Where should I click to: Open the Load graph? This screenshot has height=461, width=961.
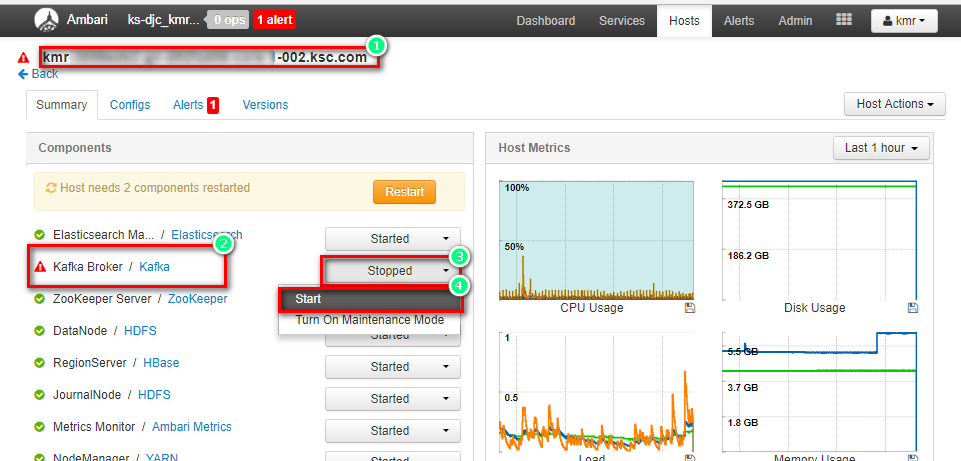[x=596, y=392]
